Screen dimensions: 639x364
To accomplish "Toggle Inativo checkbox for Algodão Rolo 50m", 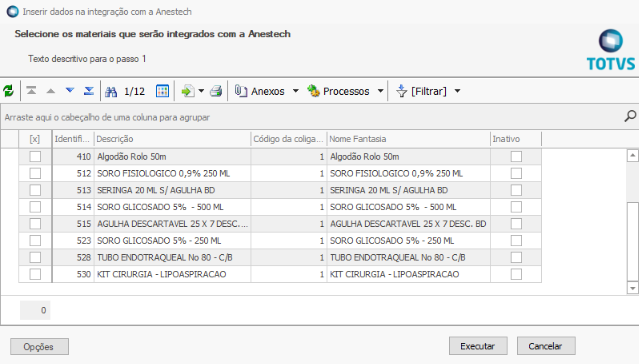I will (516, 157).
